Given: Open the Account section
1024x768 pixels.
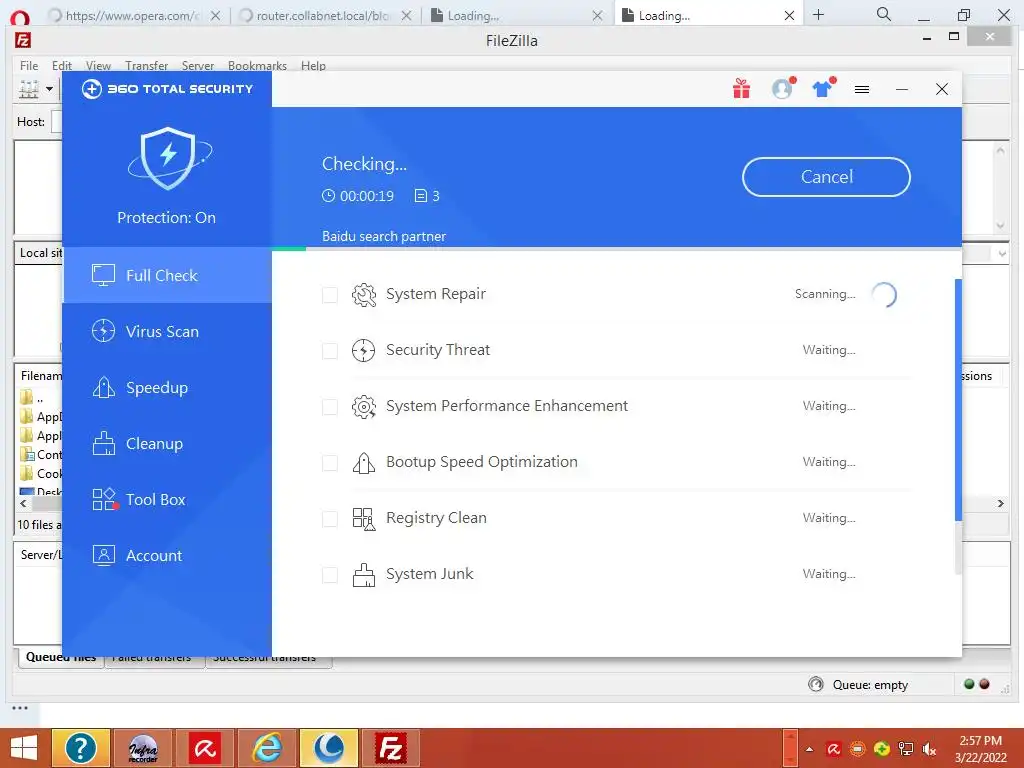Looking at the screenshot, I should [167, 556].
